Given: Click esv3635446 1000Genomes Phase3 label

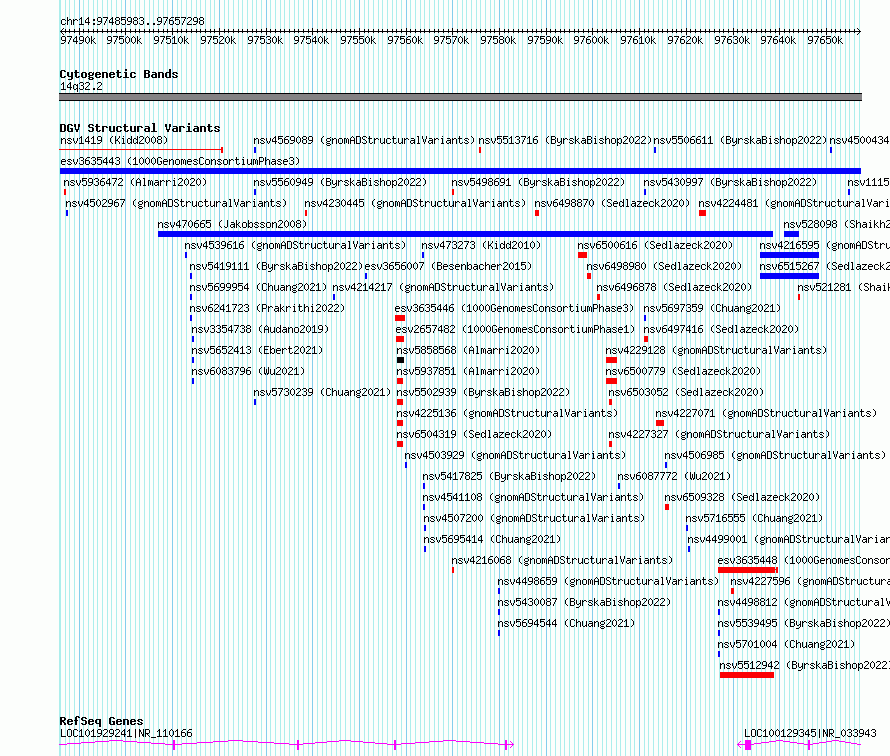Looking at the screenshot, I should pos(514,308).
